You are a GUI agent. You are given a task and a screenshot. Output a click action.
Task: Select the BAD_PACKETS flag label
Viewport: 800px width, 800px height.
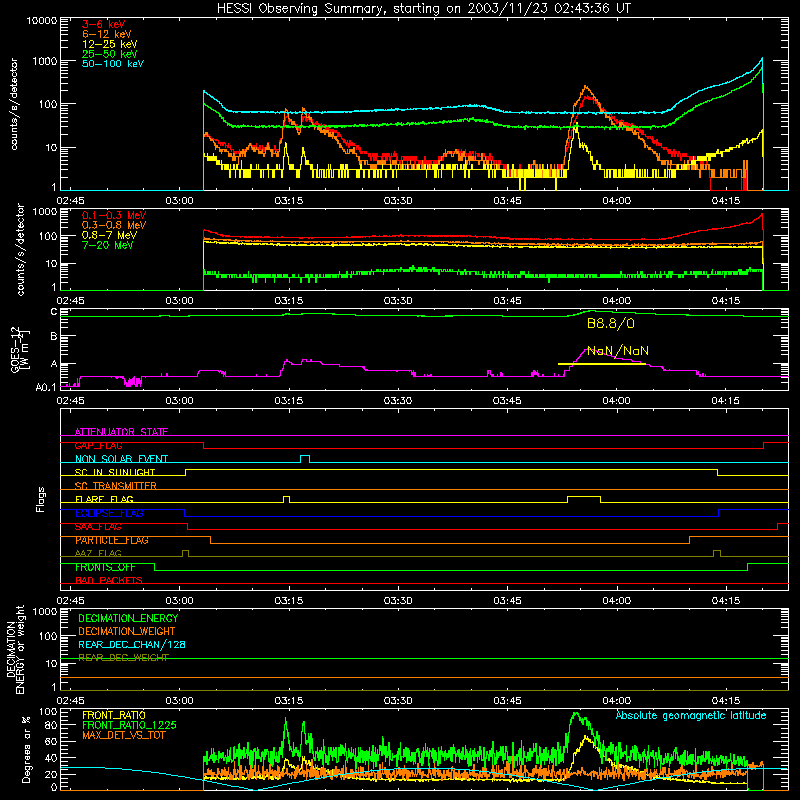tap(109, 581)
